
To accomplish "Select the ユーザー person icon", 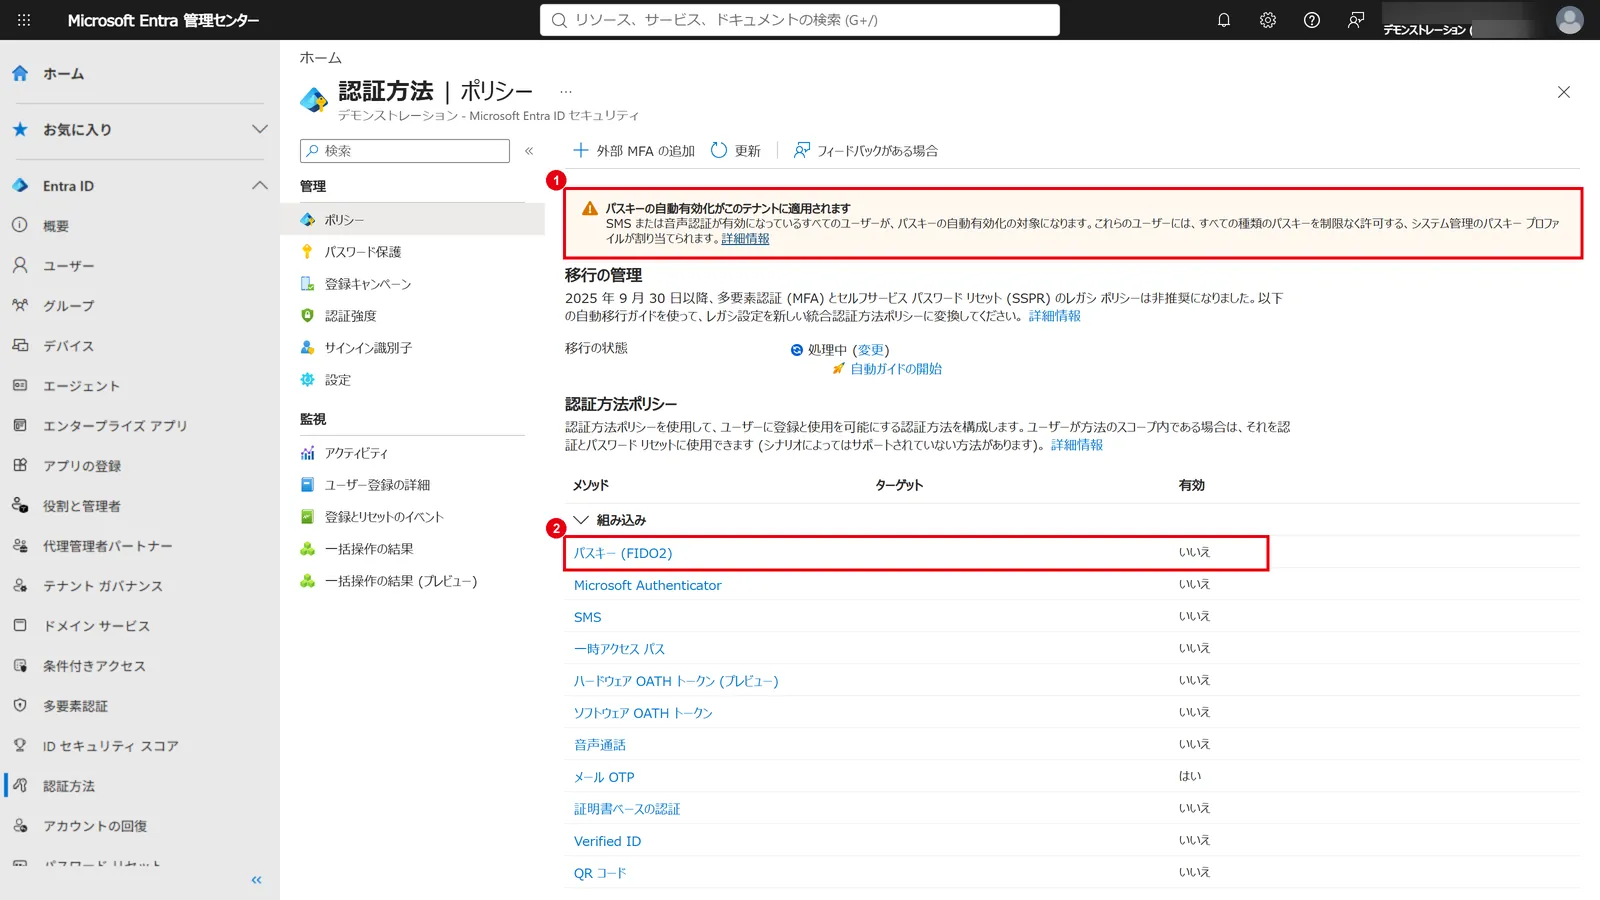I will (x=20, y=265).
